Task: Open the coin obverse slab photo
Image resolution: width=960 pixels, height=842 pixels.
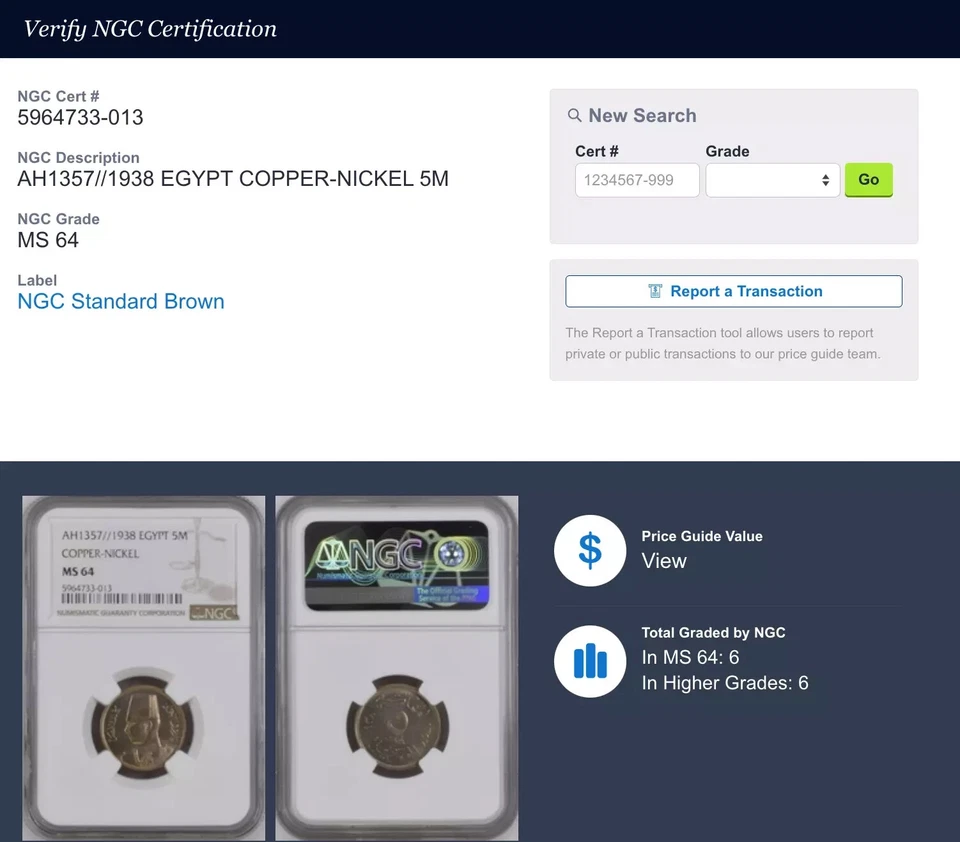Action: (144, 668)
